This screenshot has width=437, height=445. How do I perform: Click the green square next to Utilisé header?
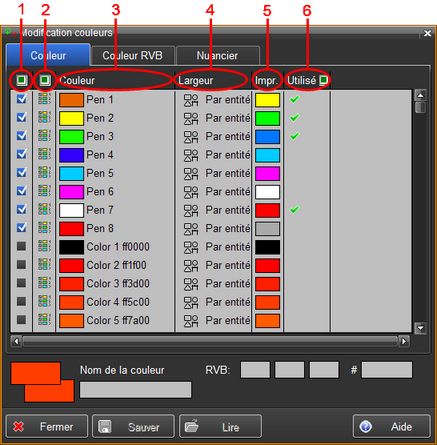click(x=323, y=80)
